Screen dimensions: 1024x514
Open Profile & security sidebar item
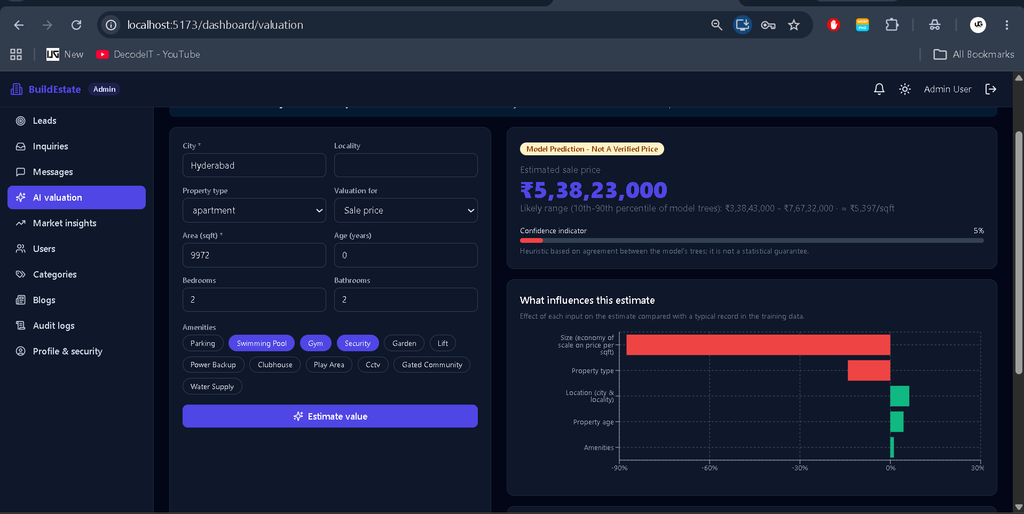(76, 351)
